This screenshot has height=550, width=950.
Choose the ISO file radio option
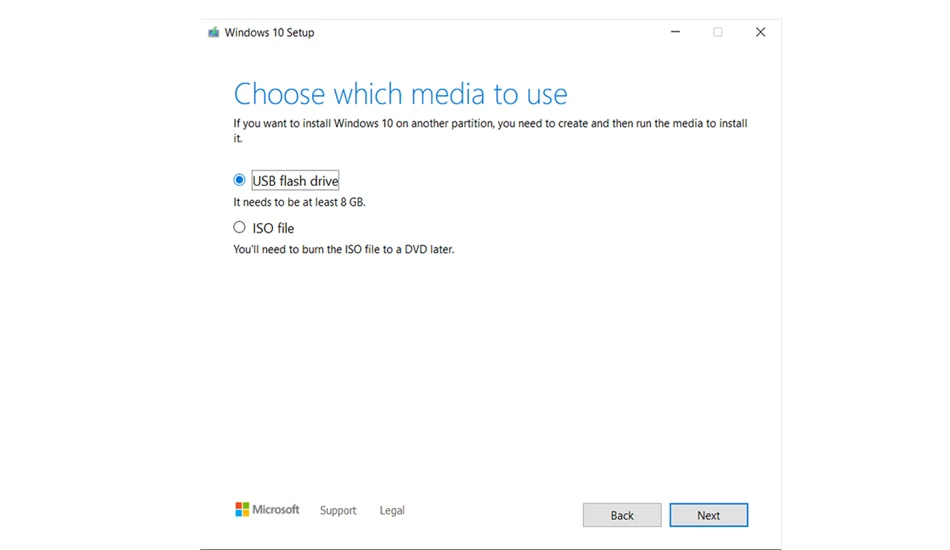pos(239,227)
